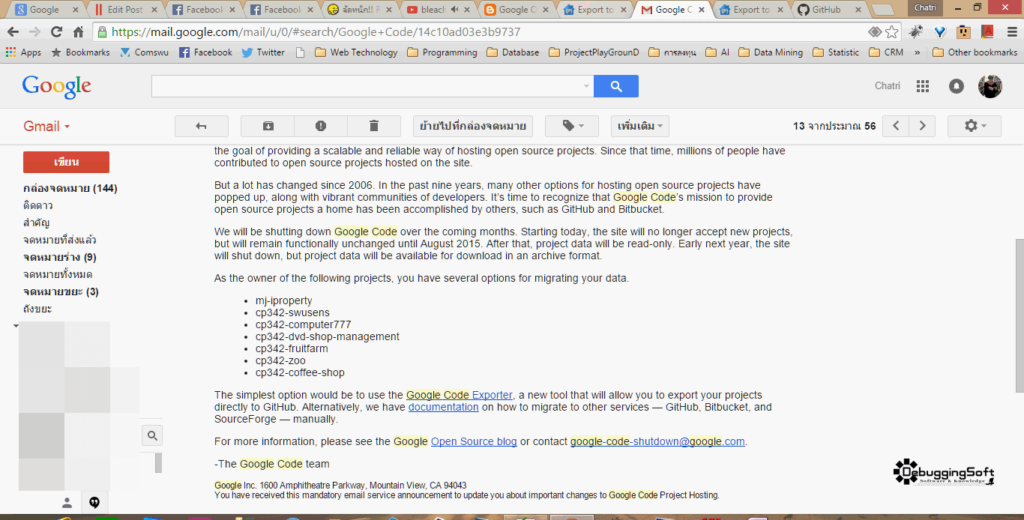Go to the older message arrow
This screenshot has width=1024, height=520.
(922, 126)
